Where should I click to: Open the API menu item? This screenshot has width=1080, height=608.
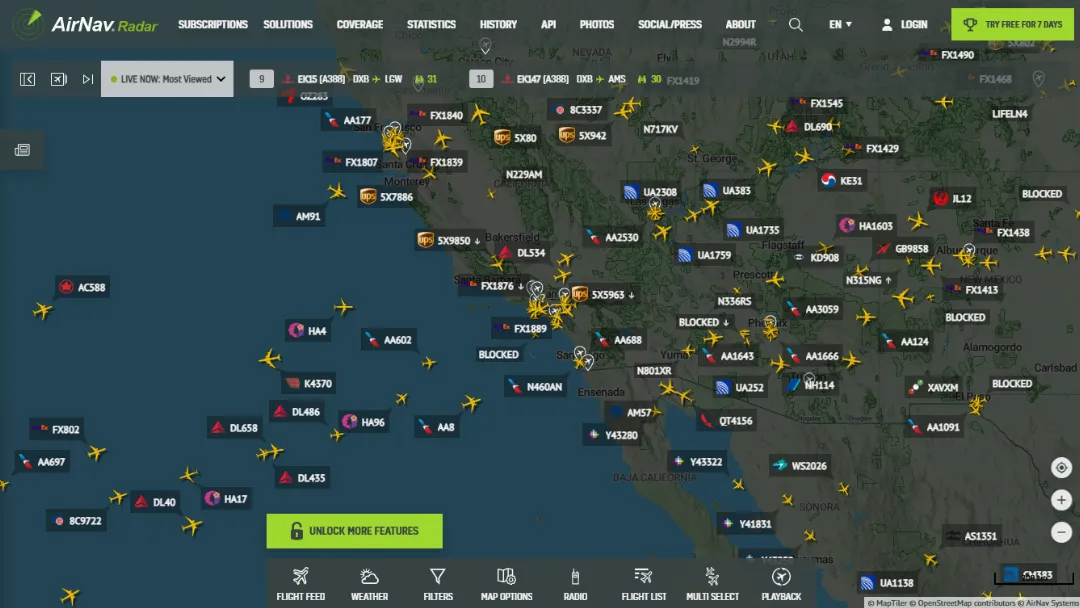[548, 25]
